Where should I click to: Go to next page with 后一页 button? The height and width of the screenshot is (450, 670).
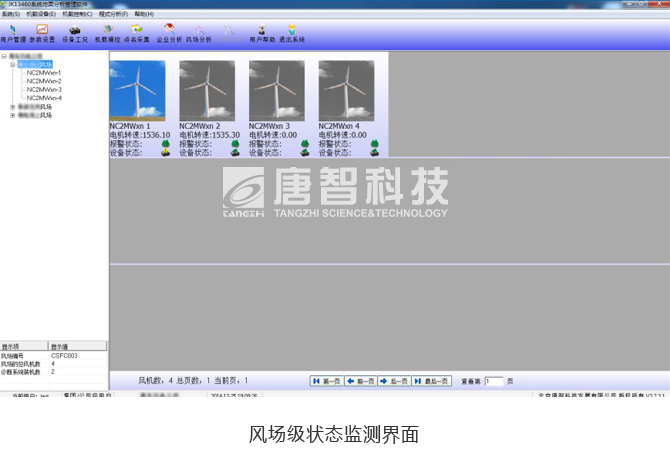(x=394, y=381)
